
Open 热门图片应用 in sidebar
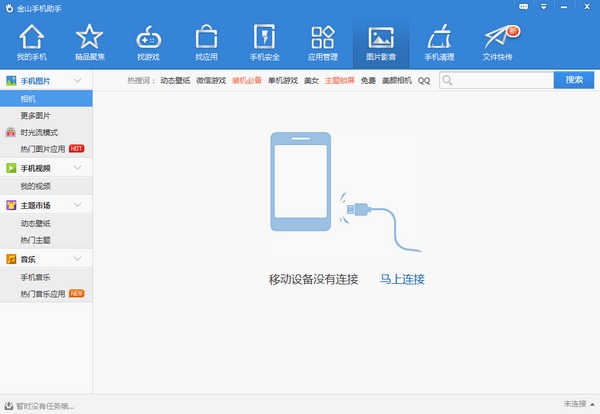tap(46, 149)
